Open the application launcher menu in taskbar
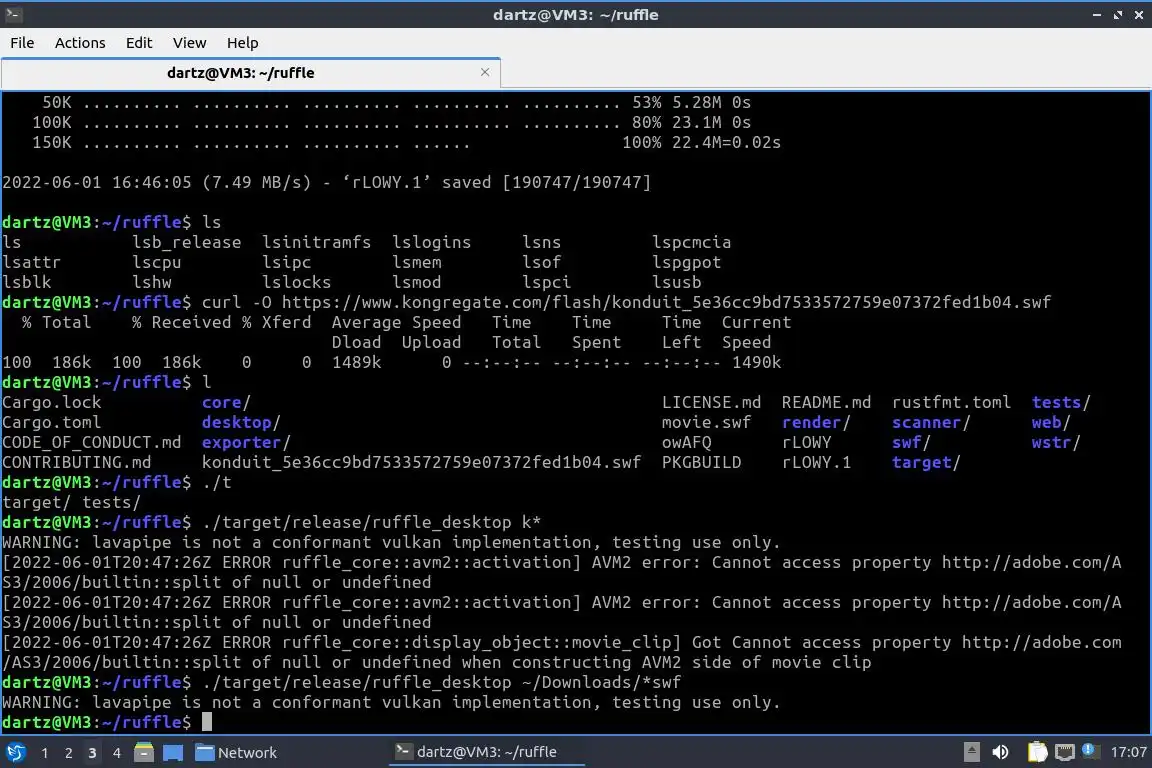This screenshot has width=1152, height=768. click(15, 752)
